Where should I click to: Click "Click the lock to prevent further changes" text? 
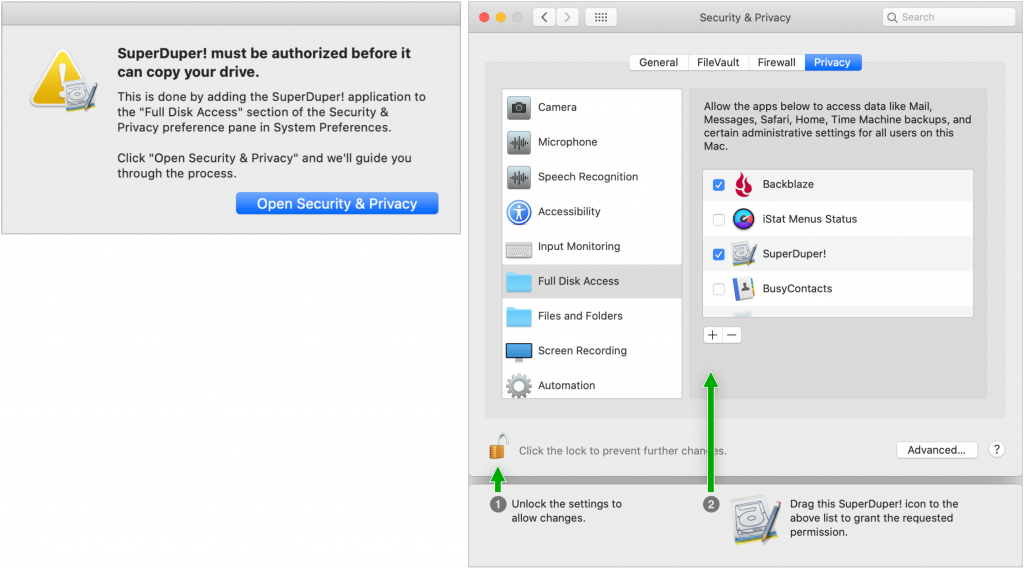point(622,451)
